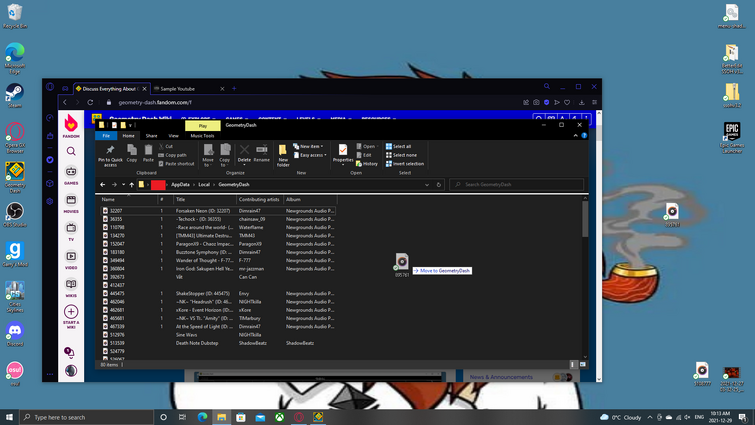
Task: Switch to the Home ribbon tab
Action: (x=129, y=136)
